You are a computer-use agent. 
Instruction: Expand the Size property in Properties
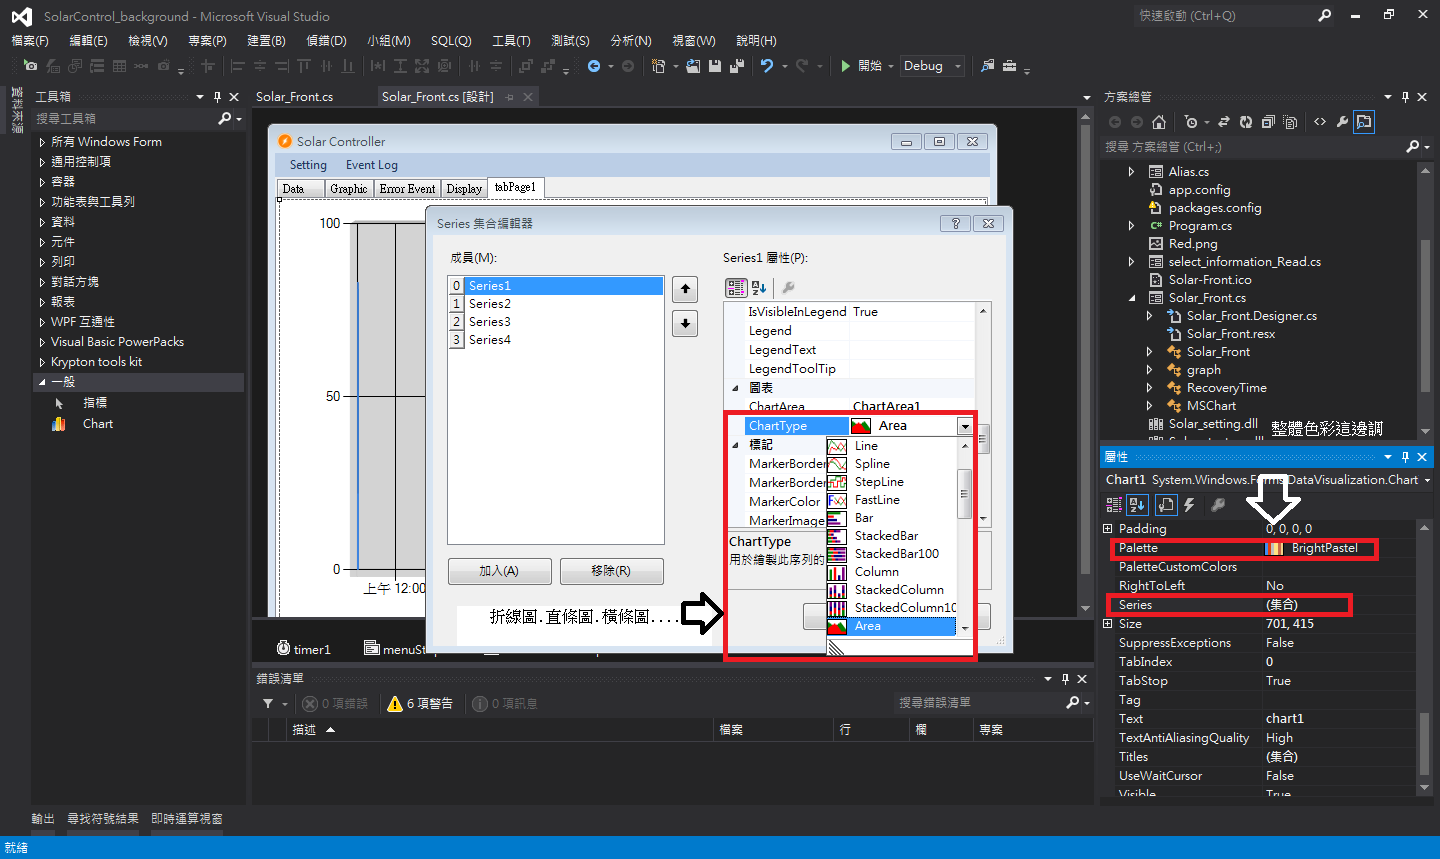click(x=1107, y=624)
